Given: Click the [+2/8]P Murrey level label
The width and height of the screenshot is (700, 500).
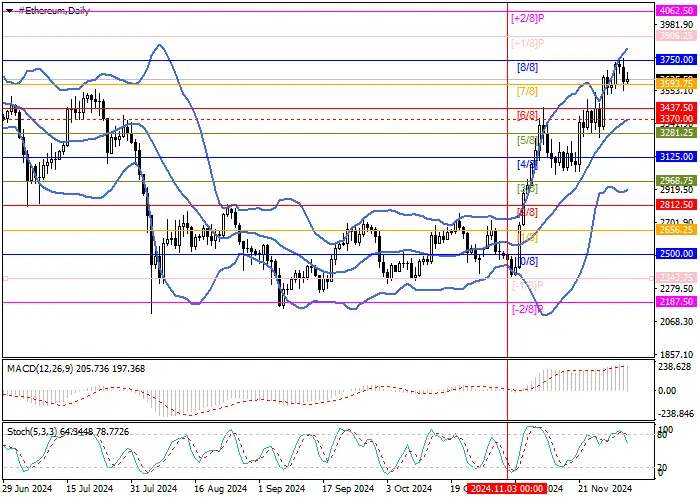Looking at the screenshot, I should click(x=528, y=19).
